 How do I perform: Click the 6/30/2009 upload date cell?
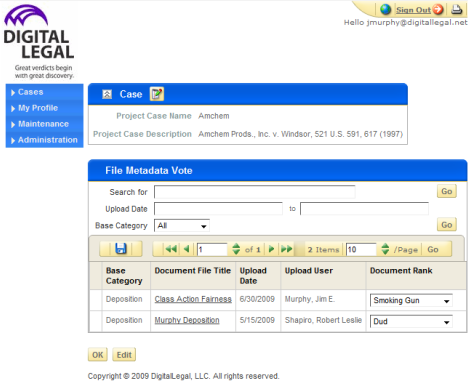coord(257,299)
